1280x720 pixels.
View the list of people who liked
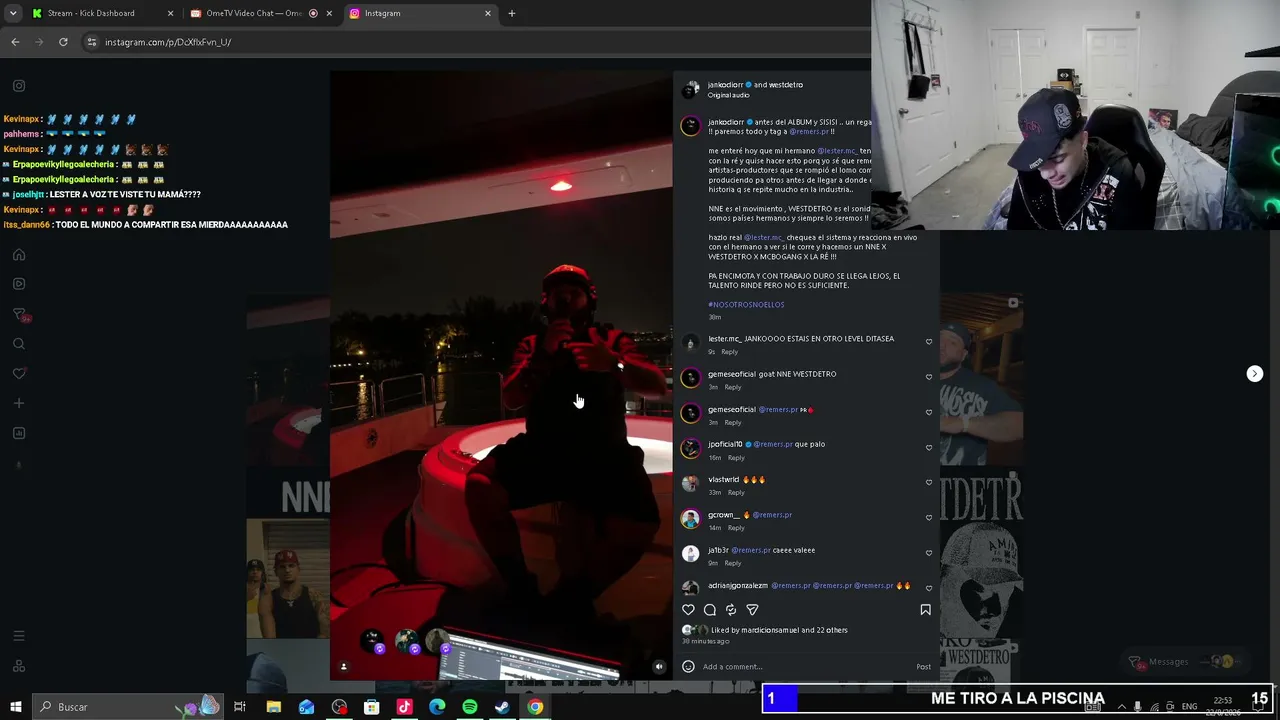(779, 630)
